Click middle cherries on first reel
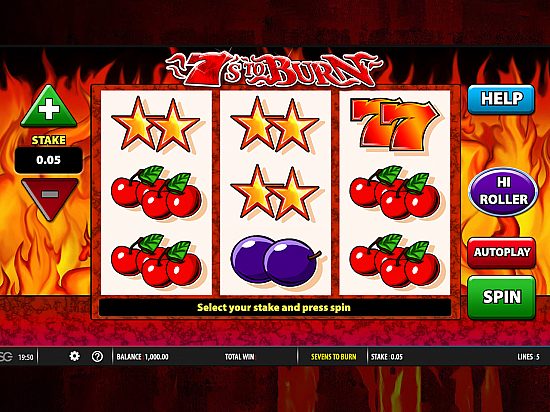The image size is (550, 412). pos(156,192)
